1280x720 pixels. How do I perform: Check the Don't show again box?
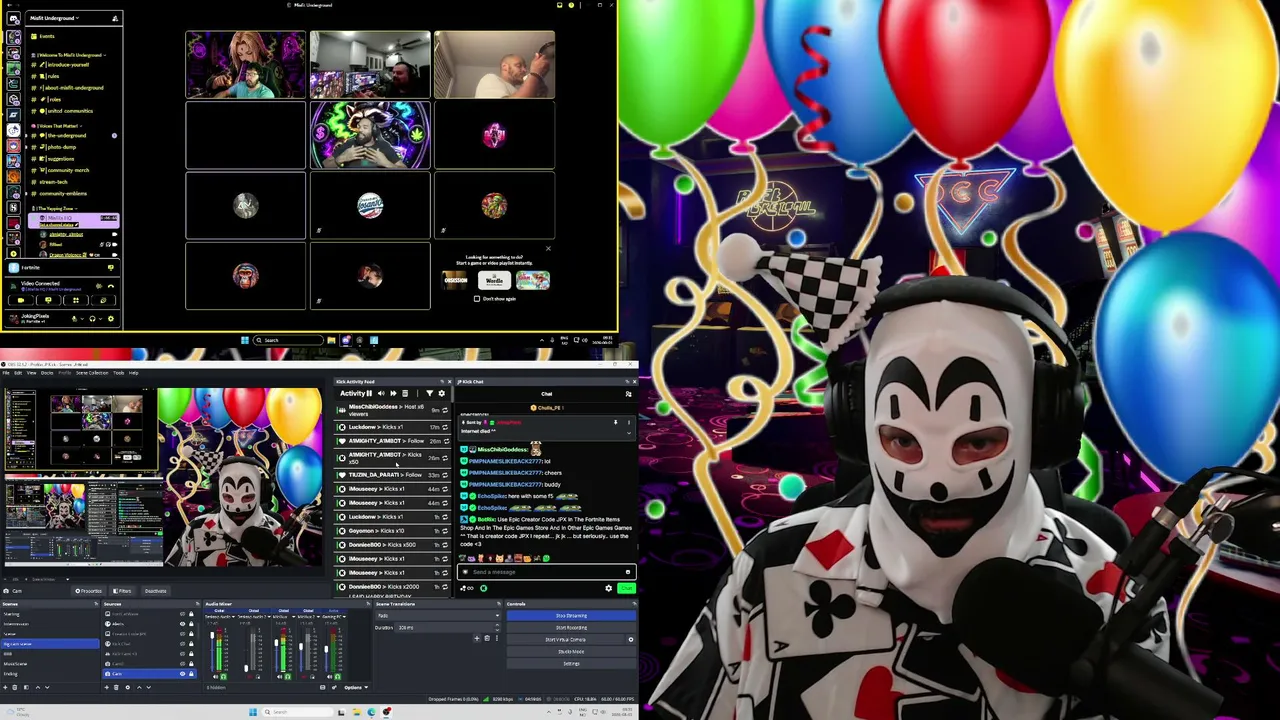tap(477, 298)
